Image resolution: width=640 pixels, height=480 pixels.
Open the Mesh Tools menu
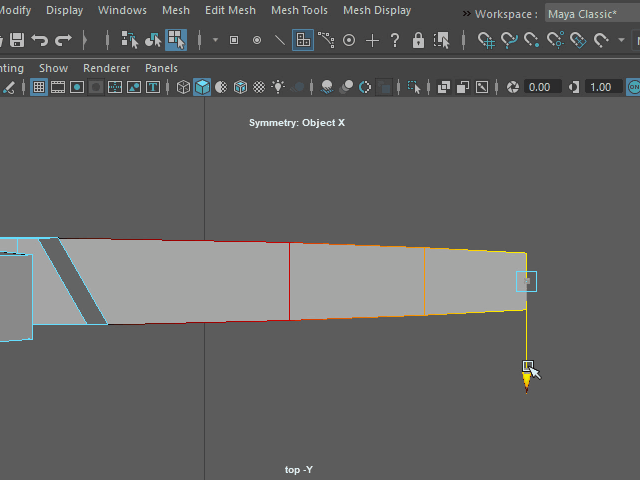click(x=299, y=10)
